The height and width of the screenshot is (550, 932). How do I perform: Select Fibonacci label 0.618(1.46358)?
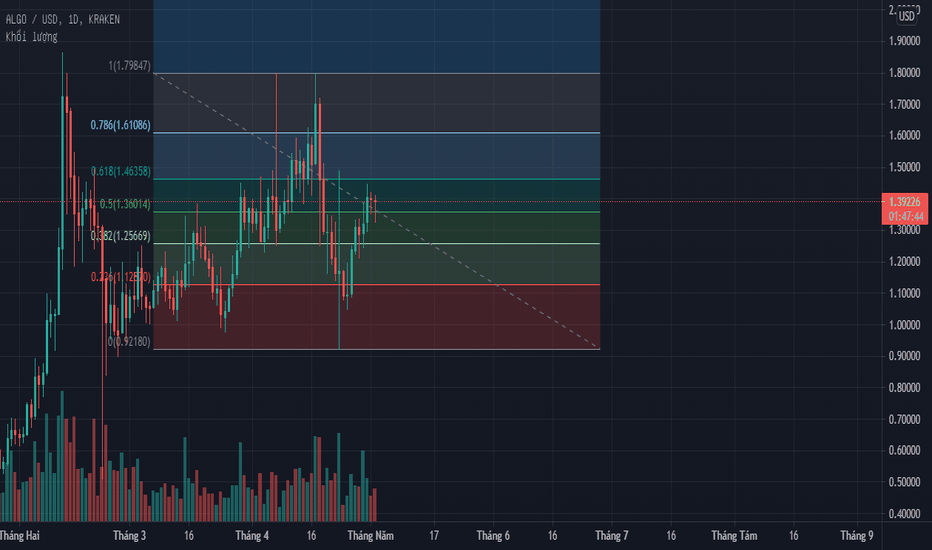121,171
